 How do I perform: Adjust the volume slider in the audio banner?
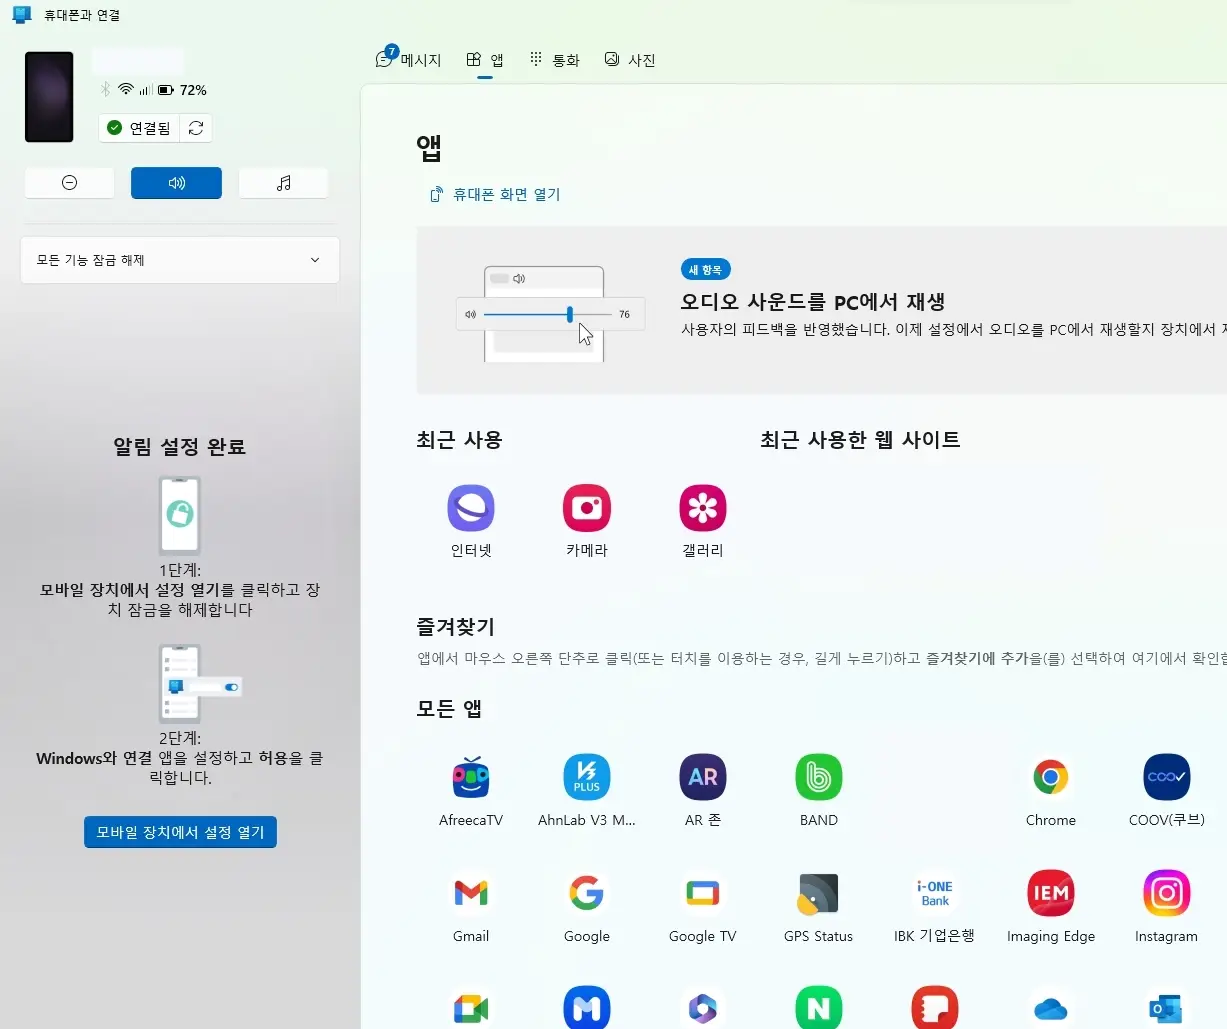pos(569,314)
